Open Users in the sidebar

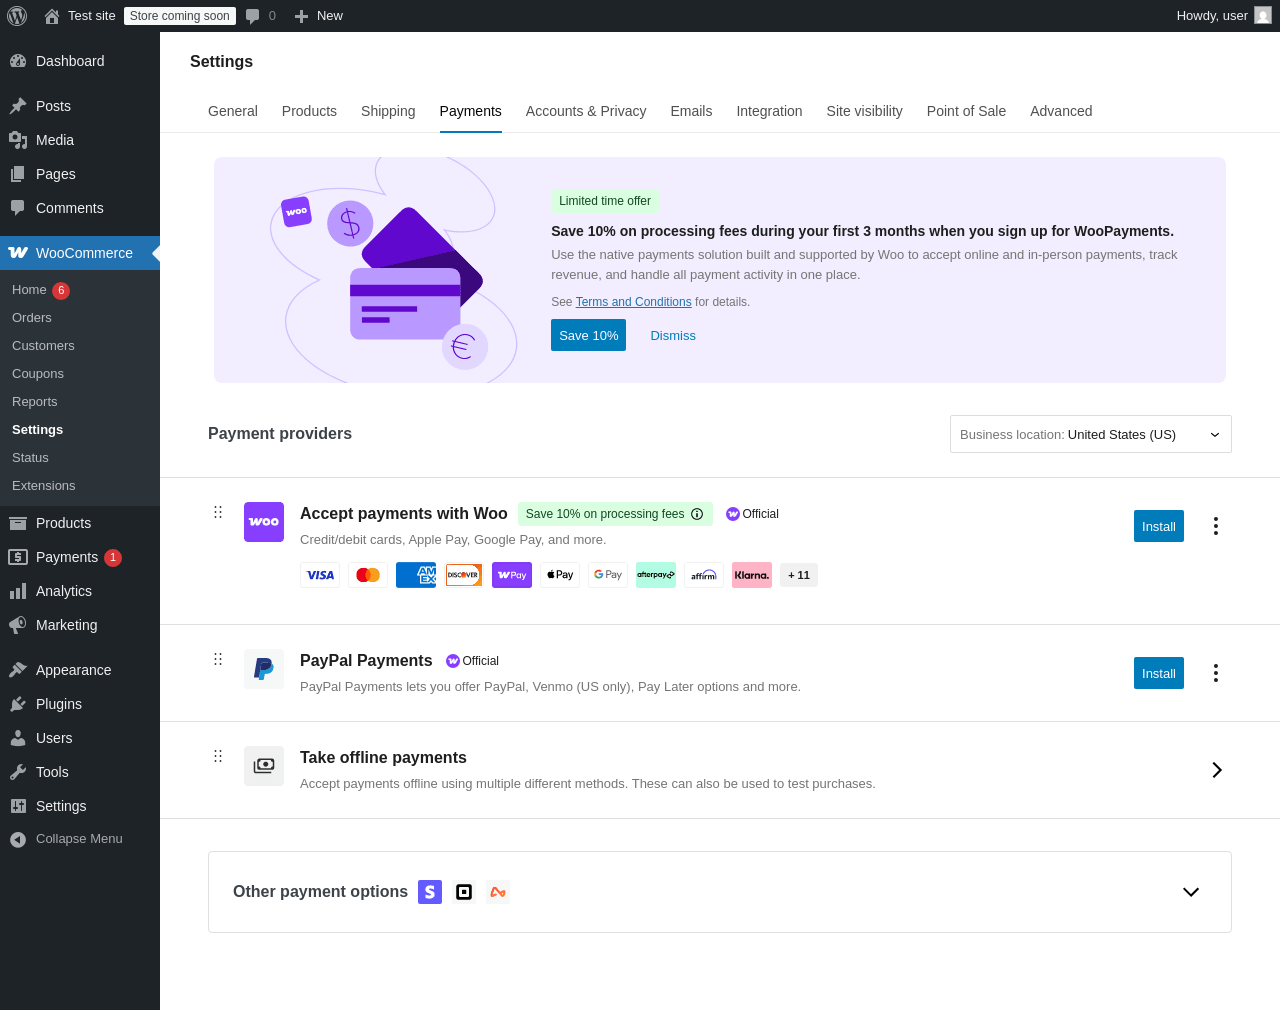point(80,738)
